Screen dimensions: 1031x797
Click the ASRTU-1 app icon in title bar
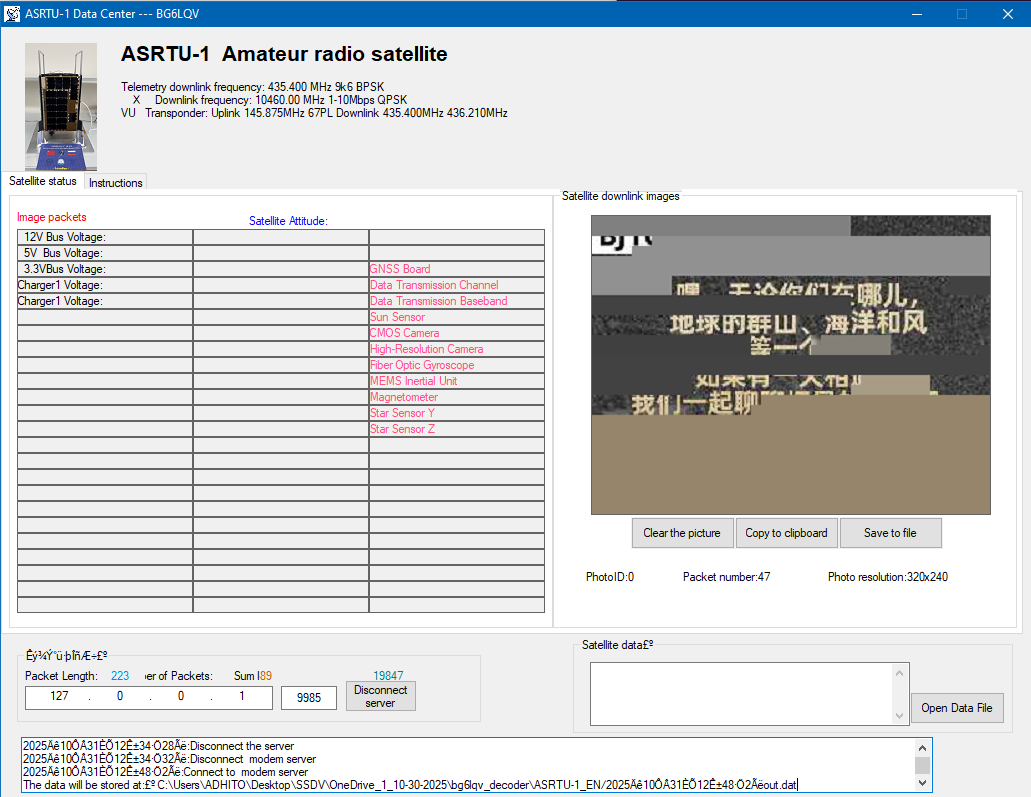[x=12, y=14]
